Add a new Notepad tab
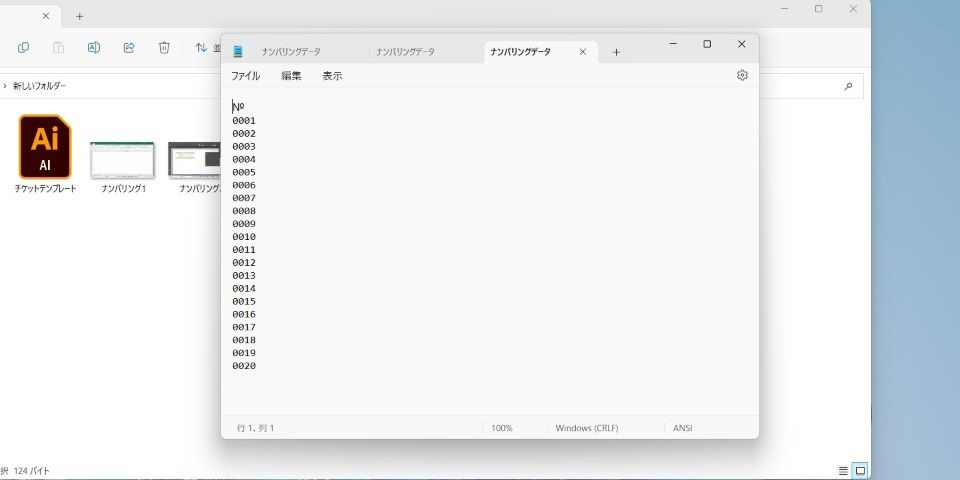The width and height of the screenshot is (960, 480). click(x=616, y=52)
